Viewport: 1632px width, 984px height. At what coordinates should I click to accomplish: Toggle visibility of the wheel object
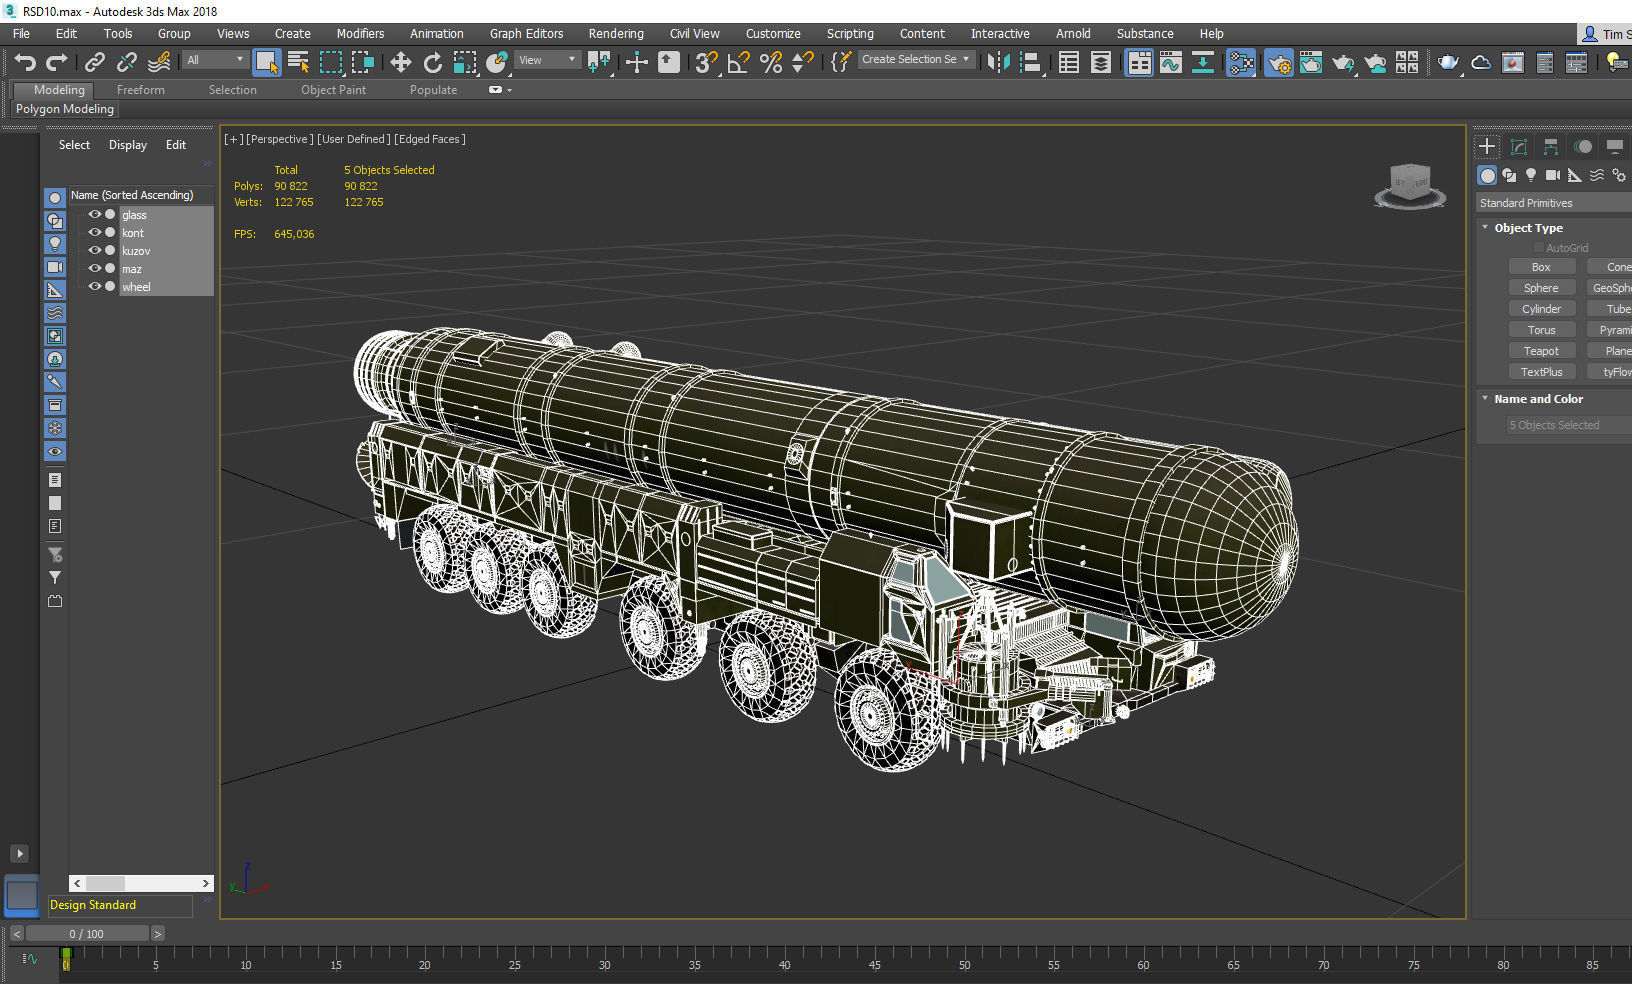tap(94, 287)
